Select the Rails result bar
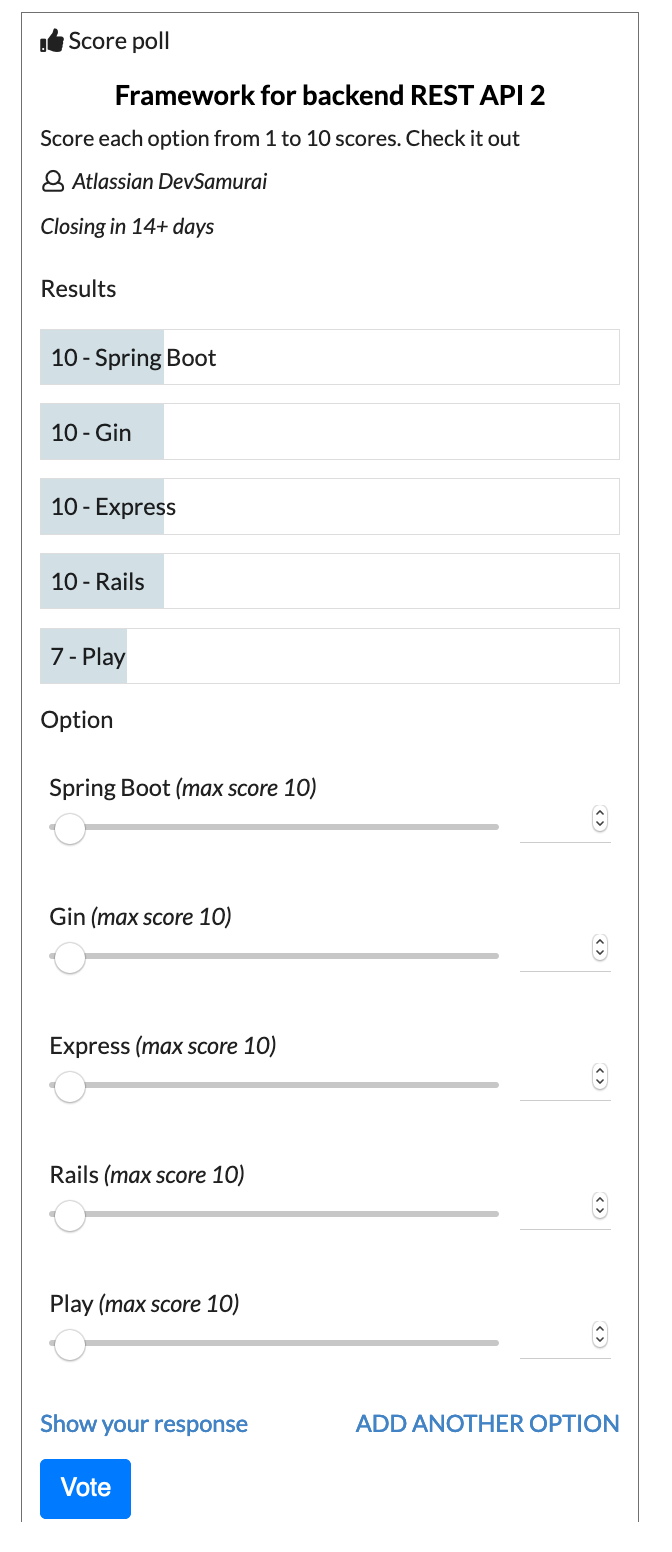The height and width of the screenshot is (1552, 672). [330, 582]
